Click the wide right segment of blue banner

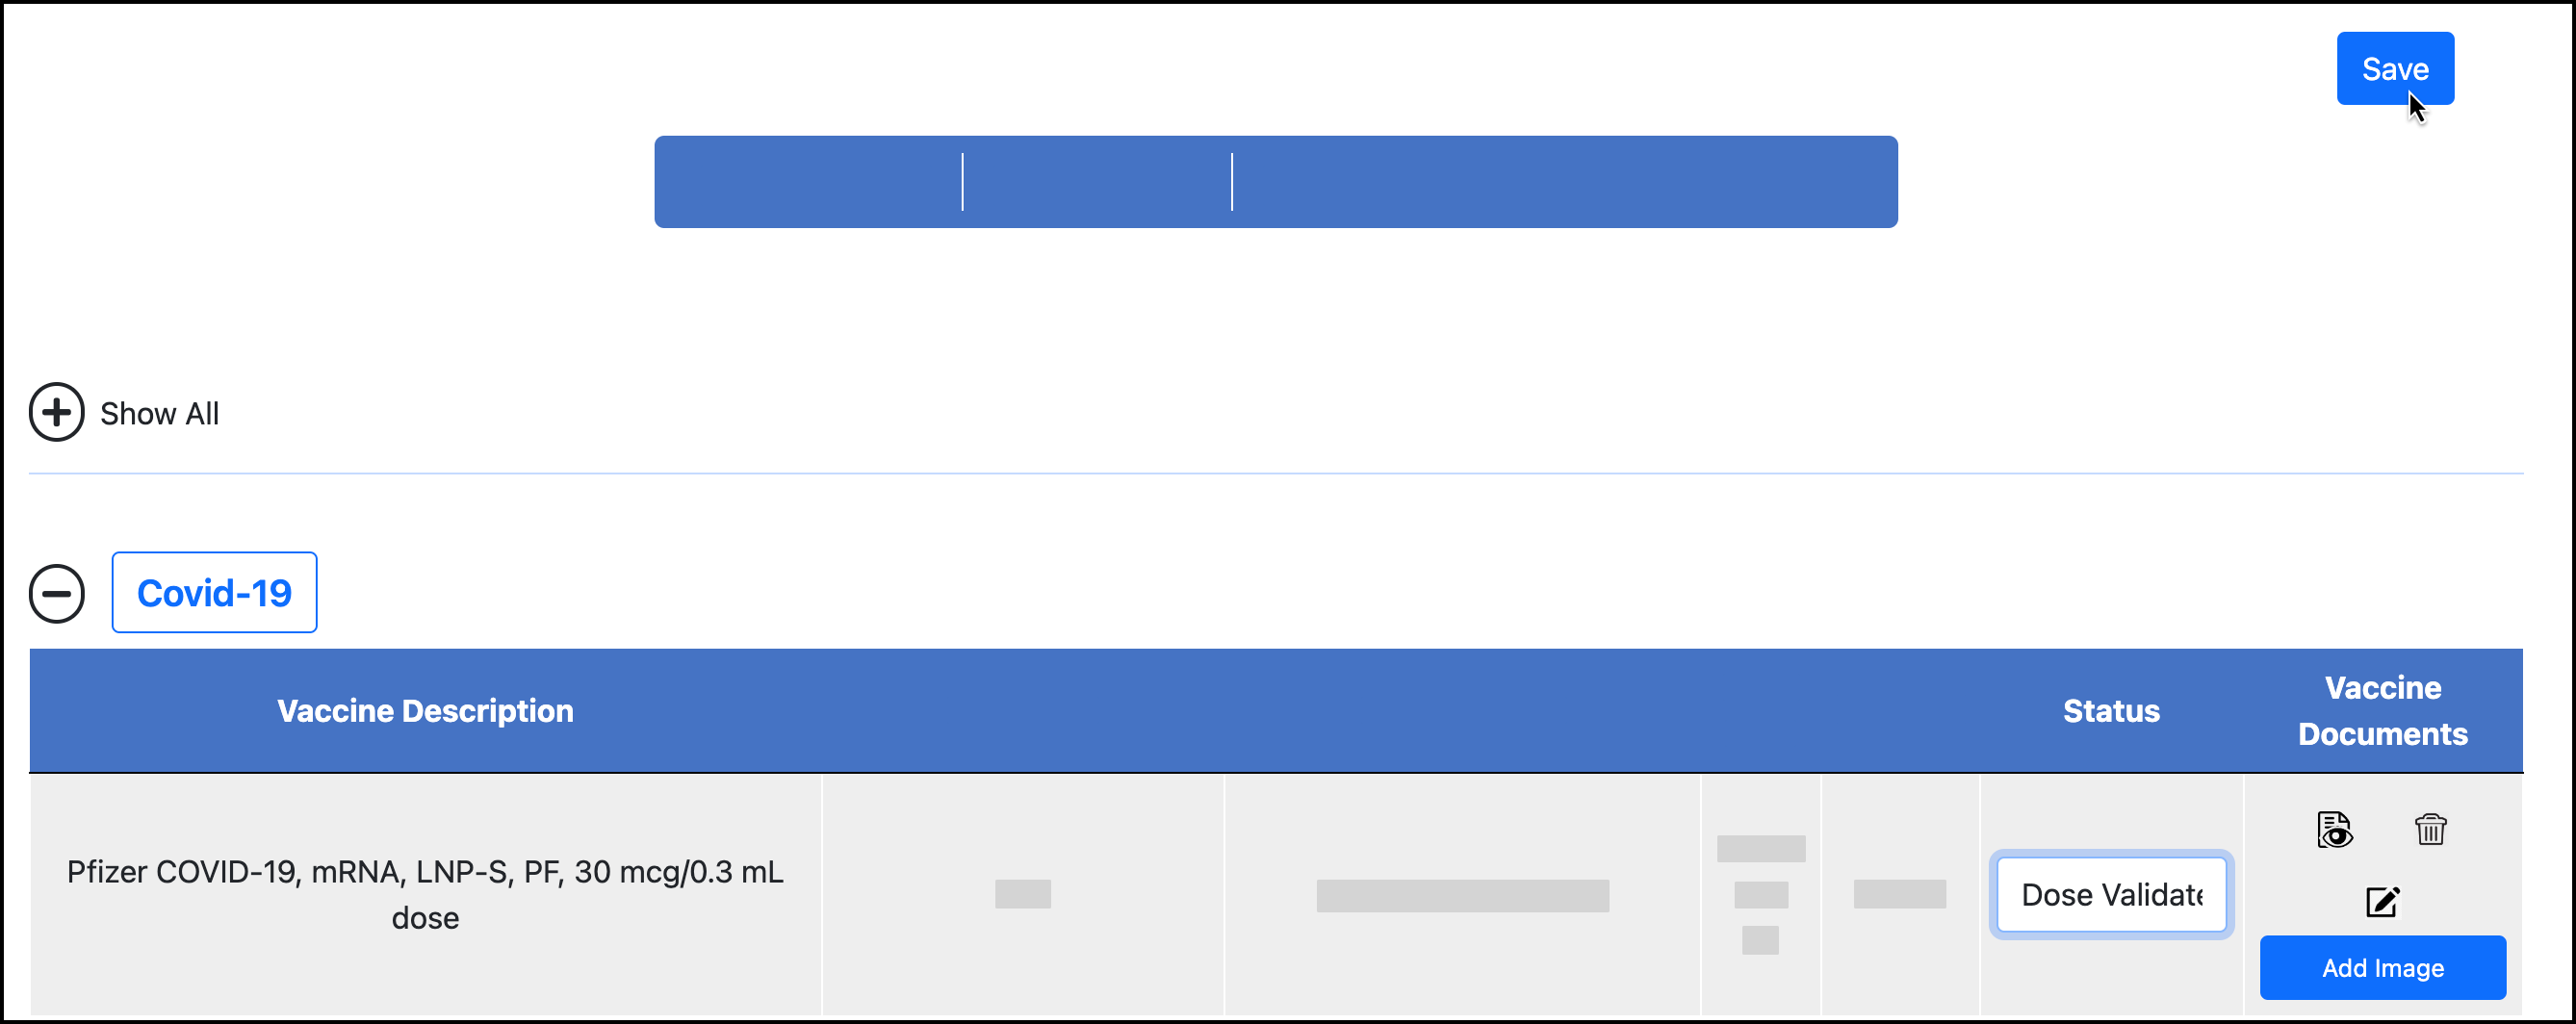[x=1564, y=182]
